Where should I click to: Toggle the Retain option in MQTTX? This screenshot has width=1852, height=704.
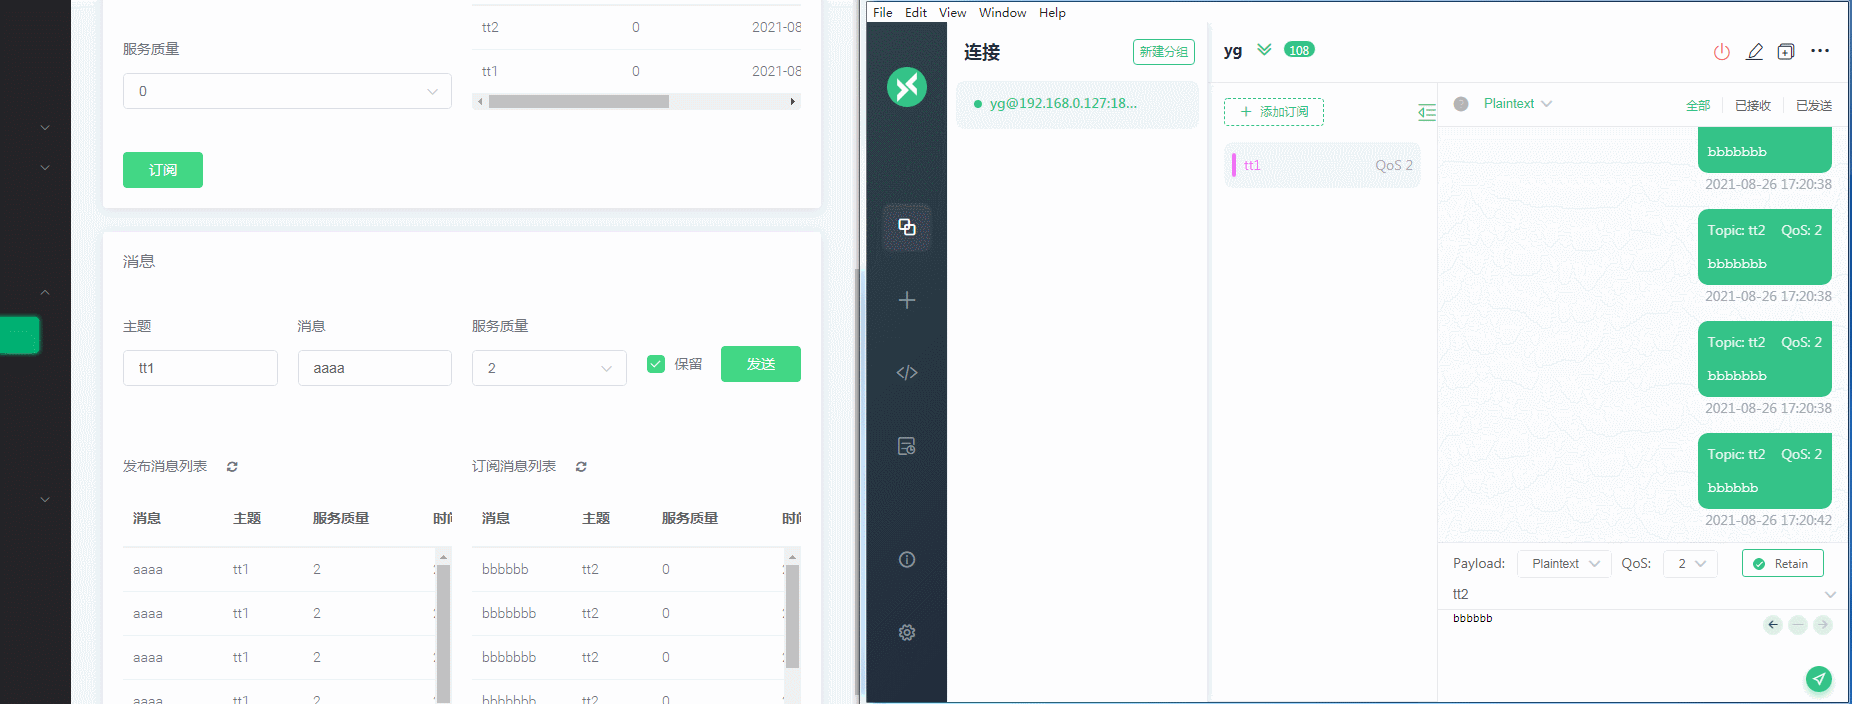[1782, 563]
